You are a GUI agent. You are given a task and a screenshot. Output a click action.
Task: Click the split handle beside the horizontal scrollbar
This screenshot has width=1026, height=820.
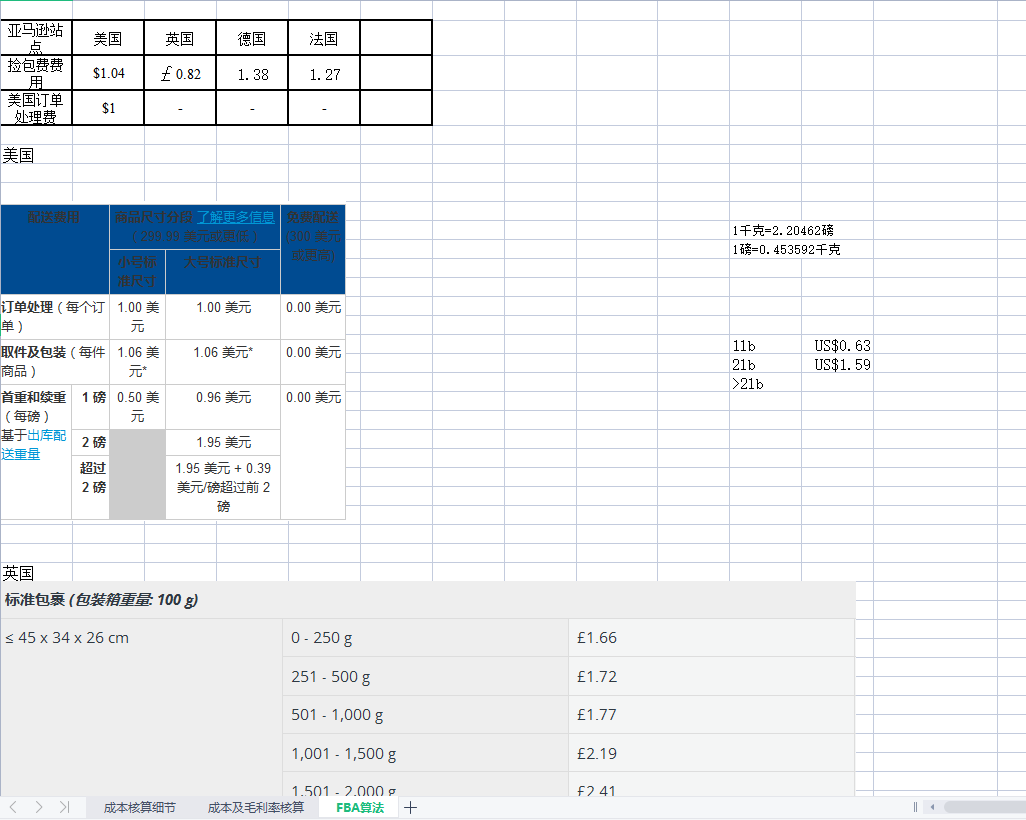(x=915, y=808)
